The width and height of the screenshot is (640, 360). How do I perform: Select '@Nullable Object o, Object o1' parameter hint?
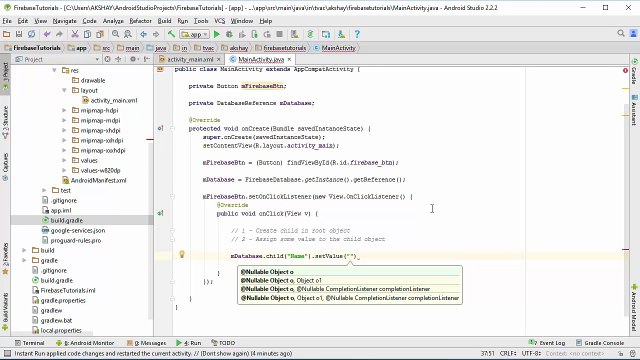(350, 281)
